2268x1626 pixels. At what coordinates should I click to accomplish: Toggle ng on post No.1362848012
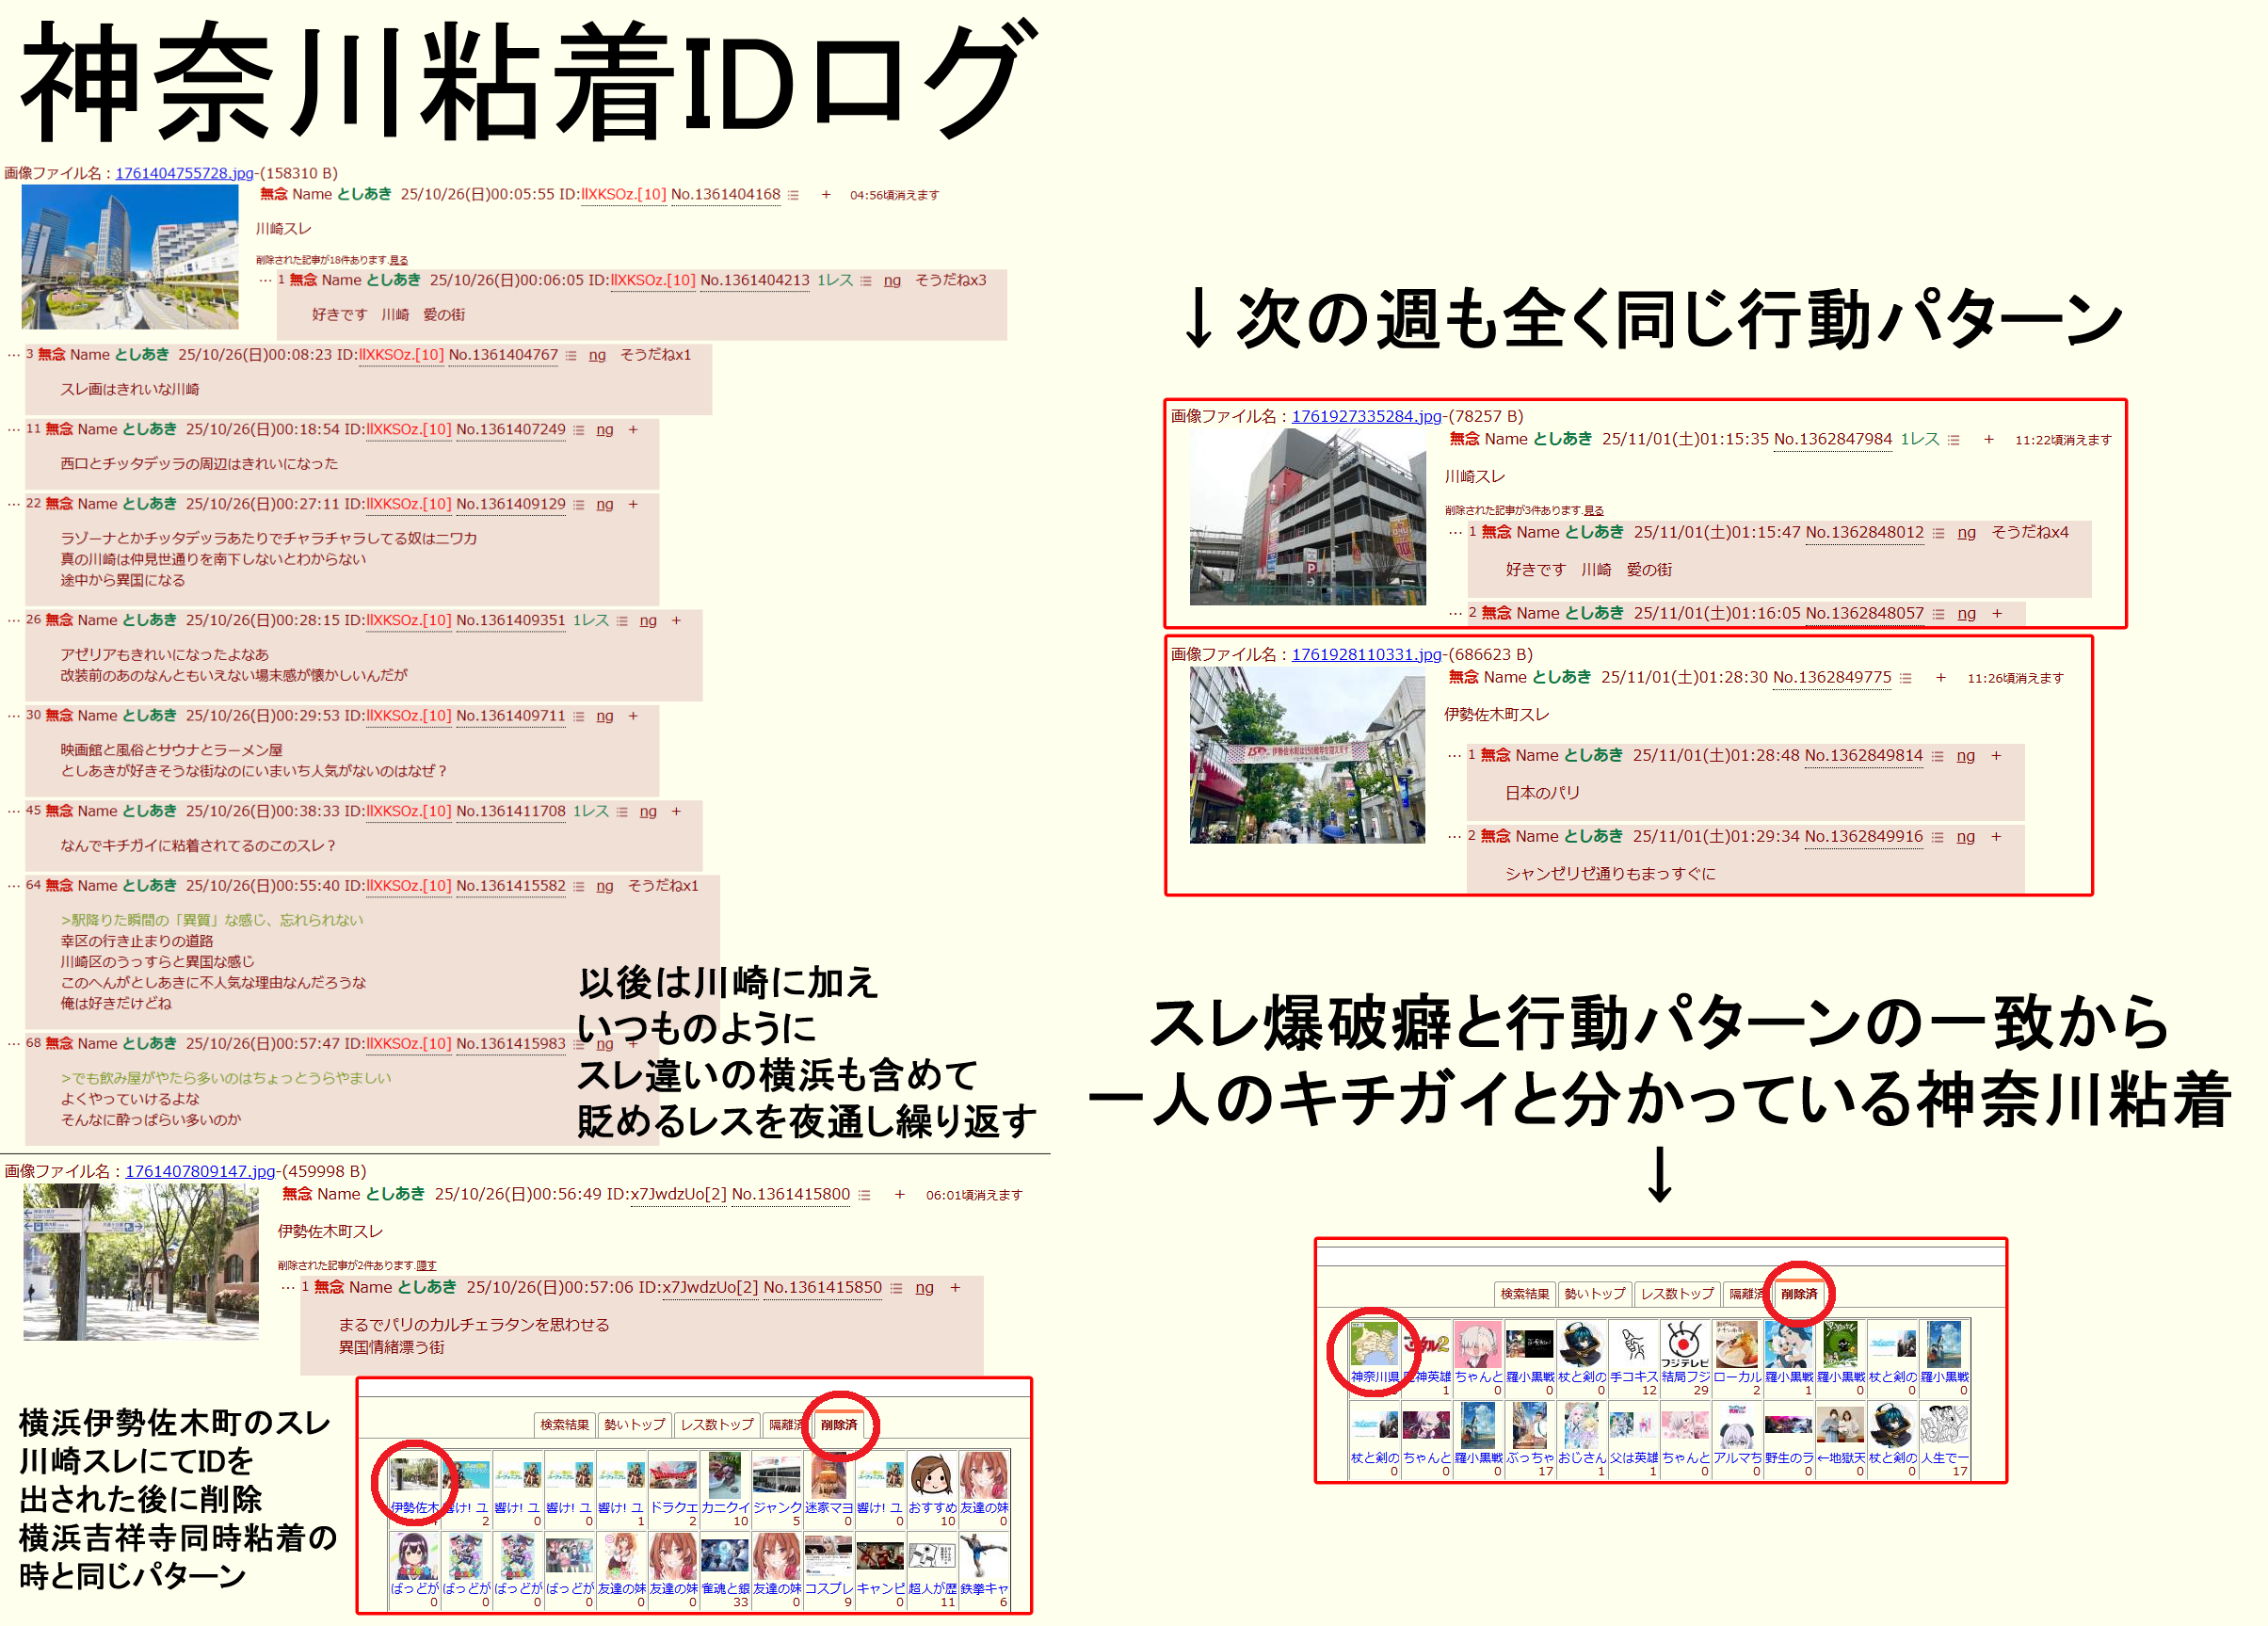pyautogui.click(x=1966, y=533)
